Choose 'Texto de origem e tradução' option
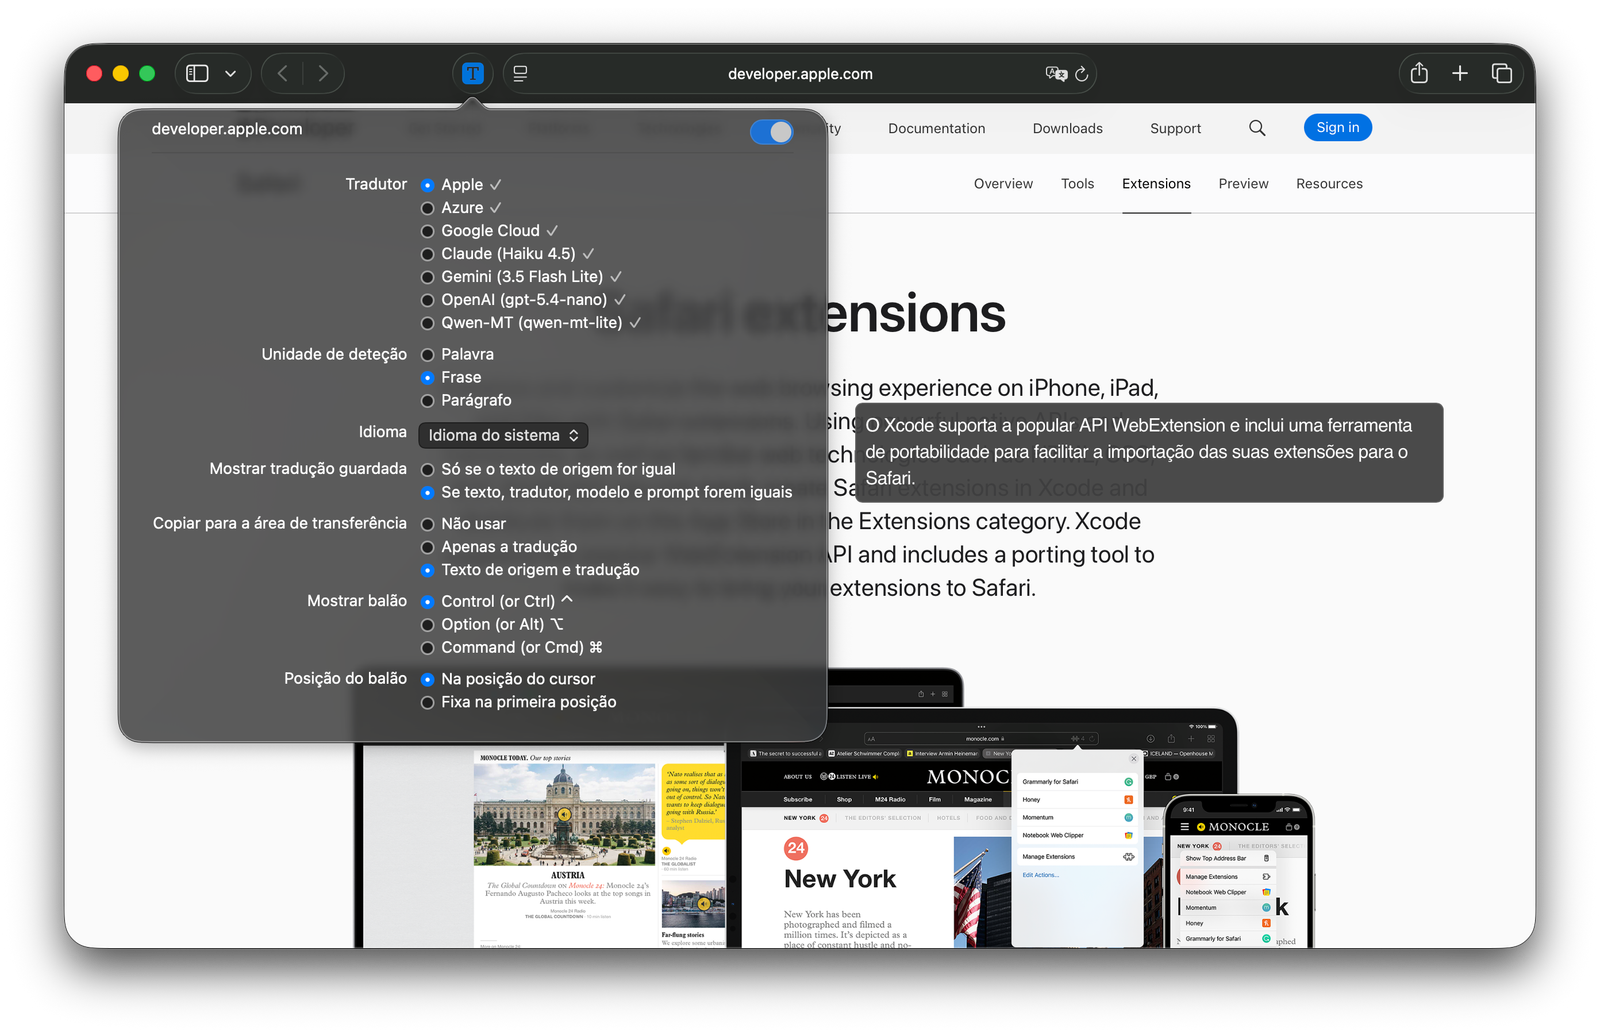Screen dimensions: 1600x1033 pos(428,571)
